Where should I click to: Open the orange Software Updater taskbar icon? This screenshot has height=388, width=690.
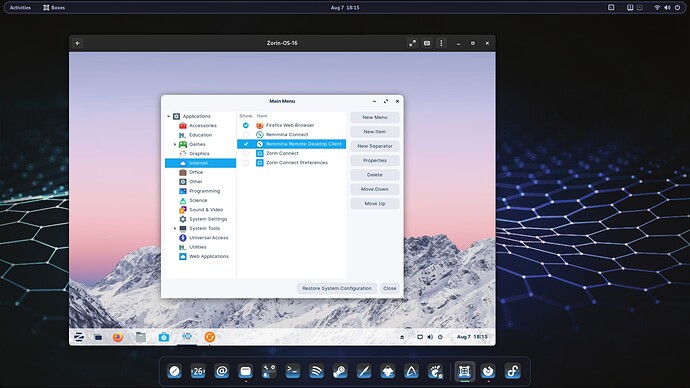point(210,337)
